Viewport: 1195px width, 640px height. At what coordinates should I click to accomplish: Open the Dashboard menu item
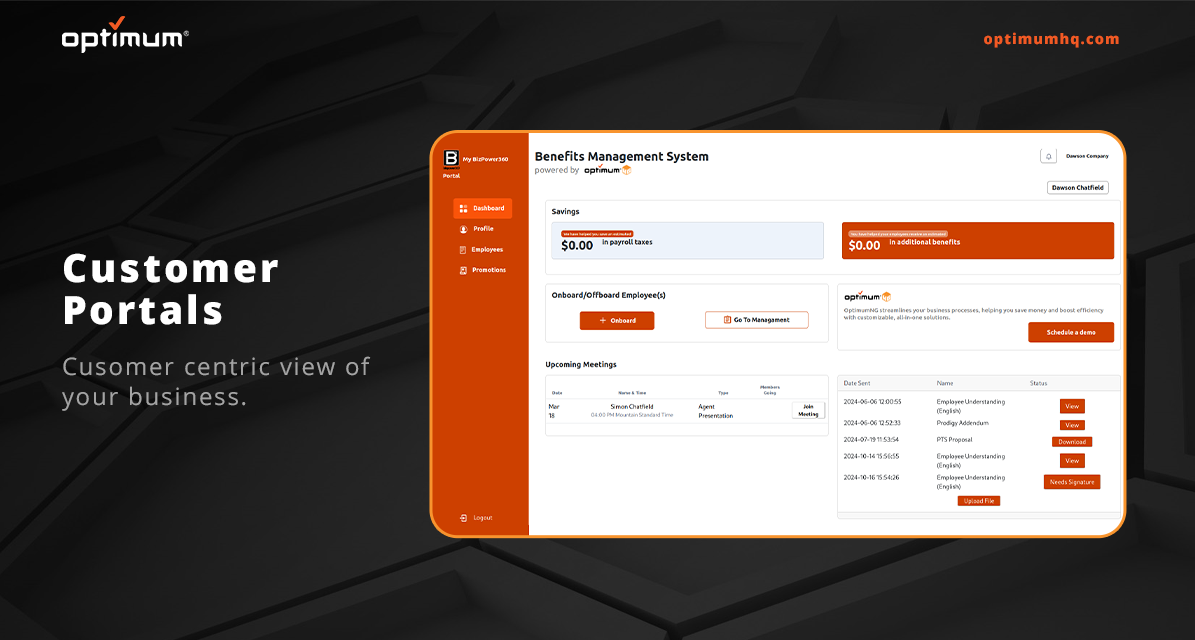(x=482, y=208)
